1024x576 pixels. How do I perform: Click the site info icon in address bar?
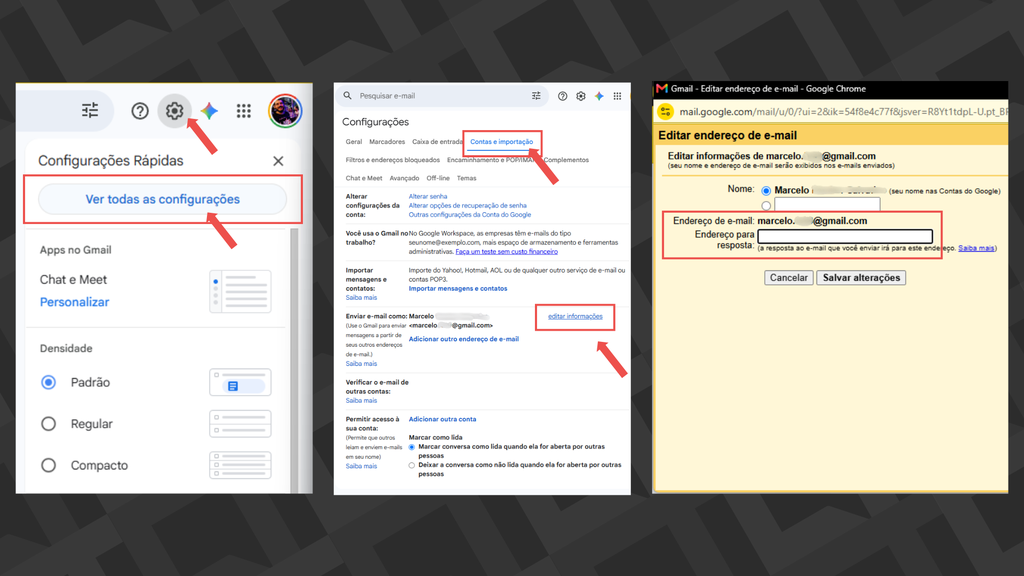click(x=665, y=112)
